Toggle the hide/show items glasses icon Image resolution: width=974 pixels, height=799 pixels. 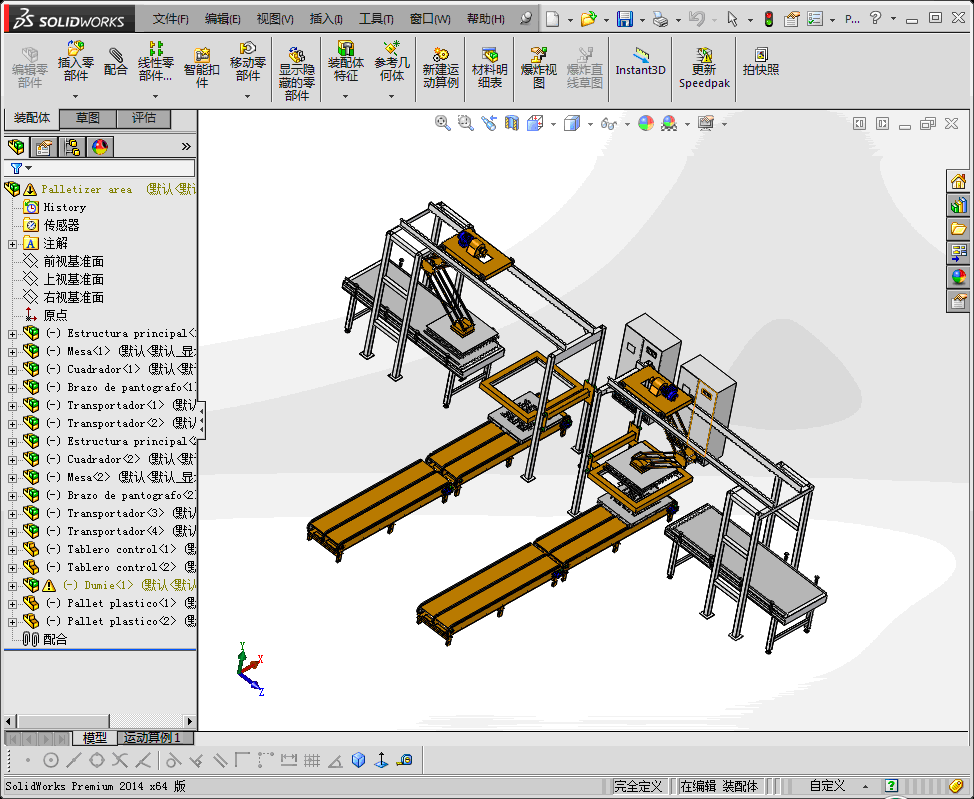point(607,123)
